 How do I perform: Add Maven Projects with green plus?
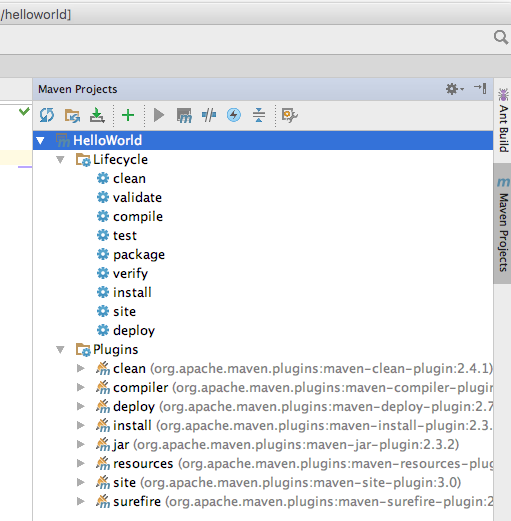128,115
